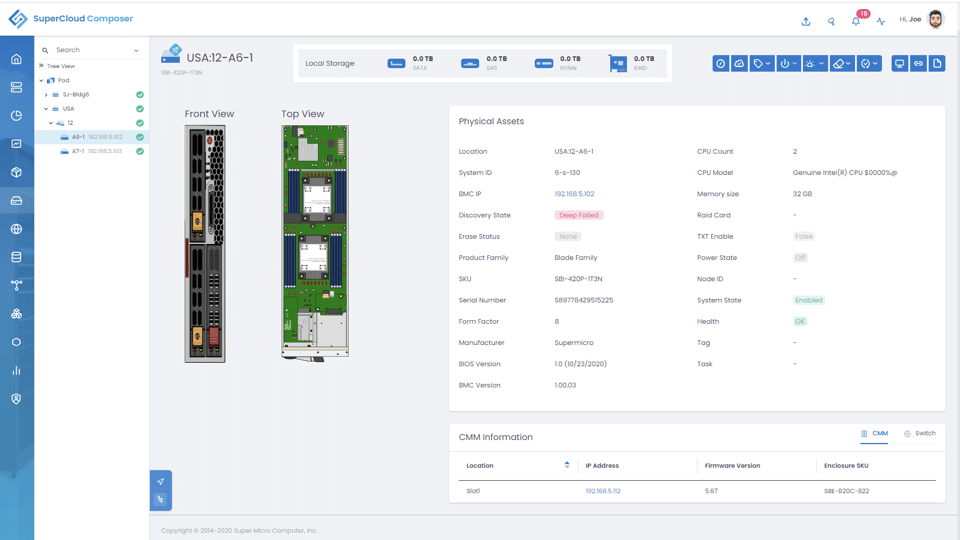Open BMC IP link 192.168.5.102

[x=574, y=194]
